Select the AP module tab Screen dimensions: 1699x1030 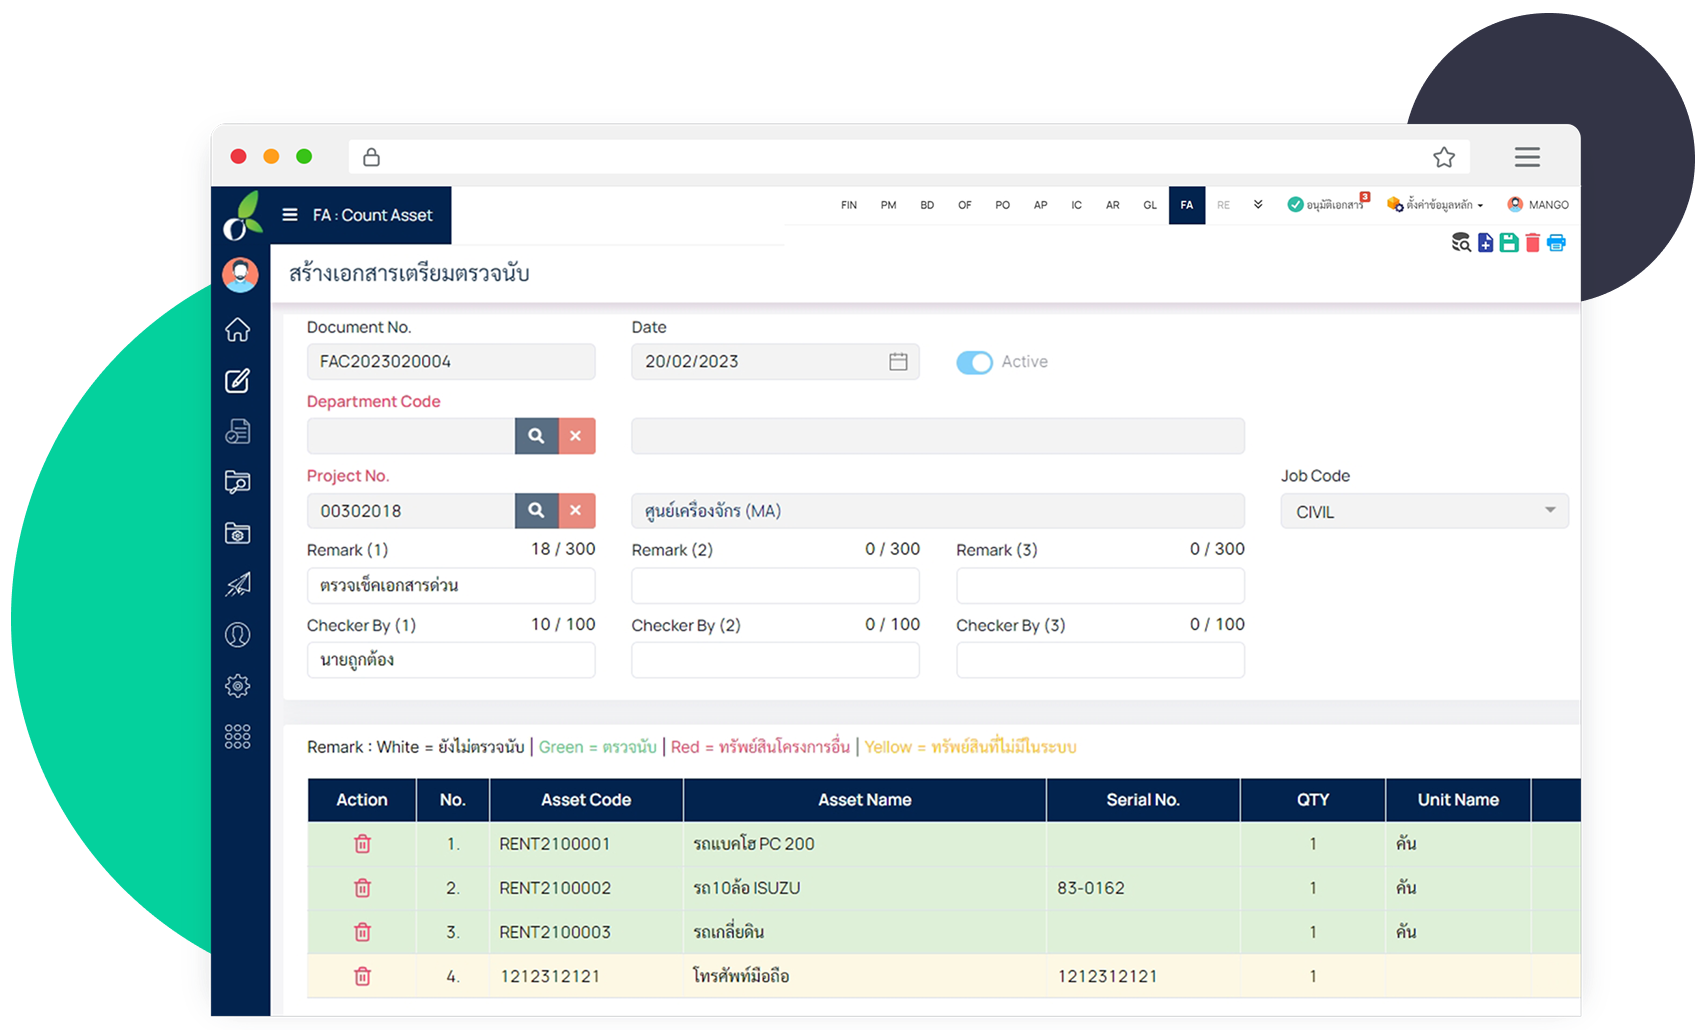[1040, 205]
